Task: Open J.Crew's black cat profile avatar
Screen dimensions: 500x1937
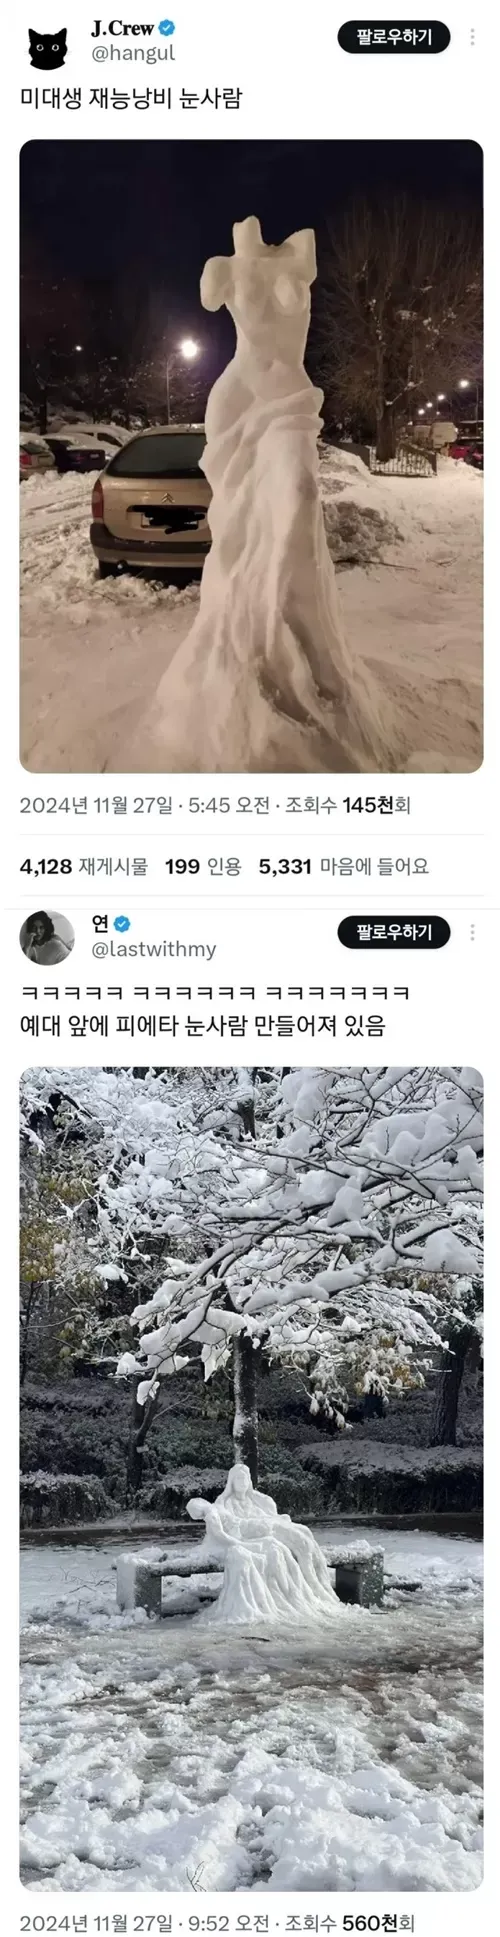Action: pos(46,47)
